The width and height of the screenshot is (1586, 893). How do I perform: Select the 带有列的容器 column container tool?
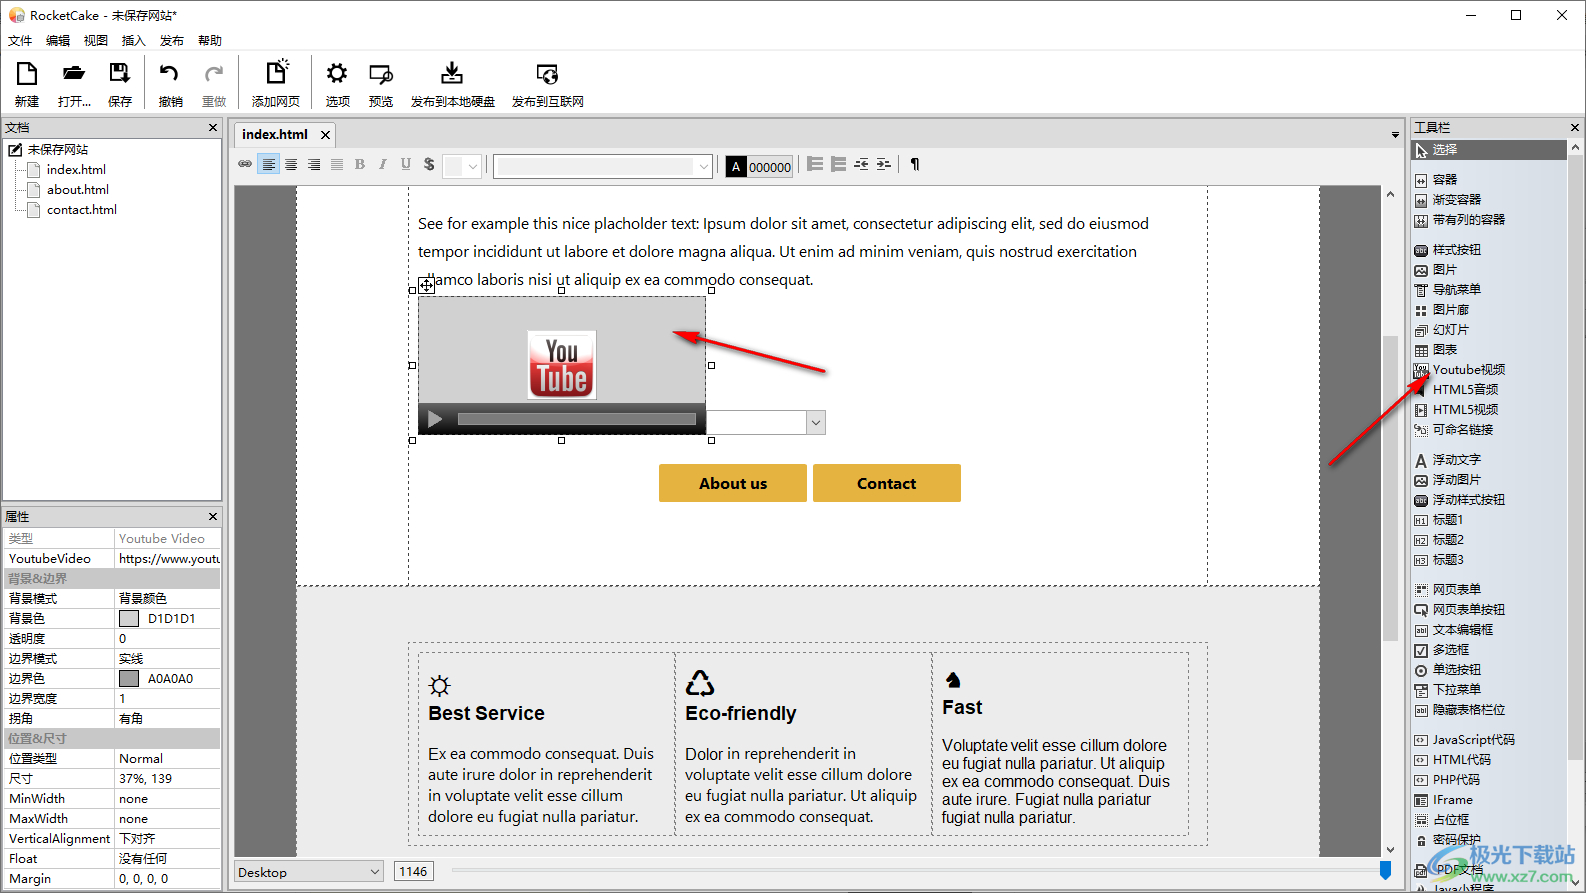1468,220
